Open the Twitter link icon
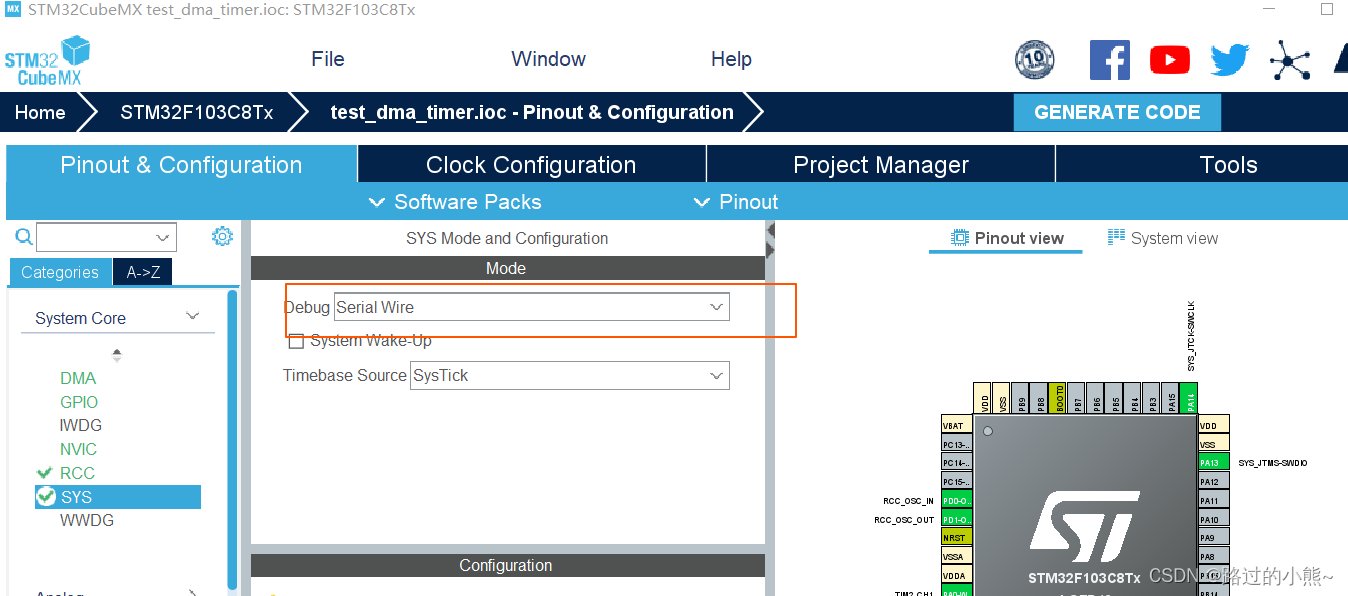 1229,60
